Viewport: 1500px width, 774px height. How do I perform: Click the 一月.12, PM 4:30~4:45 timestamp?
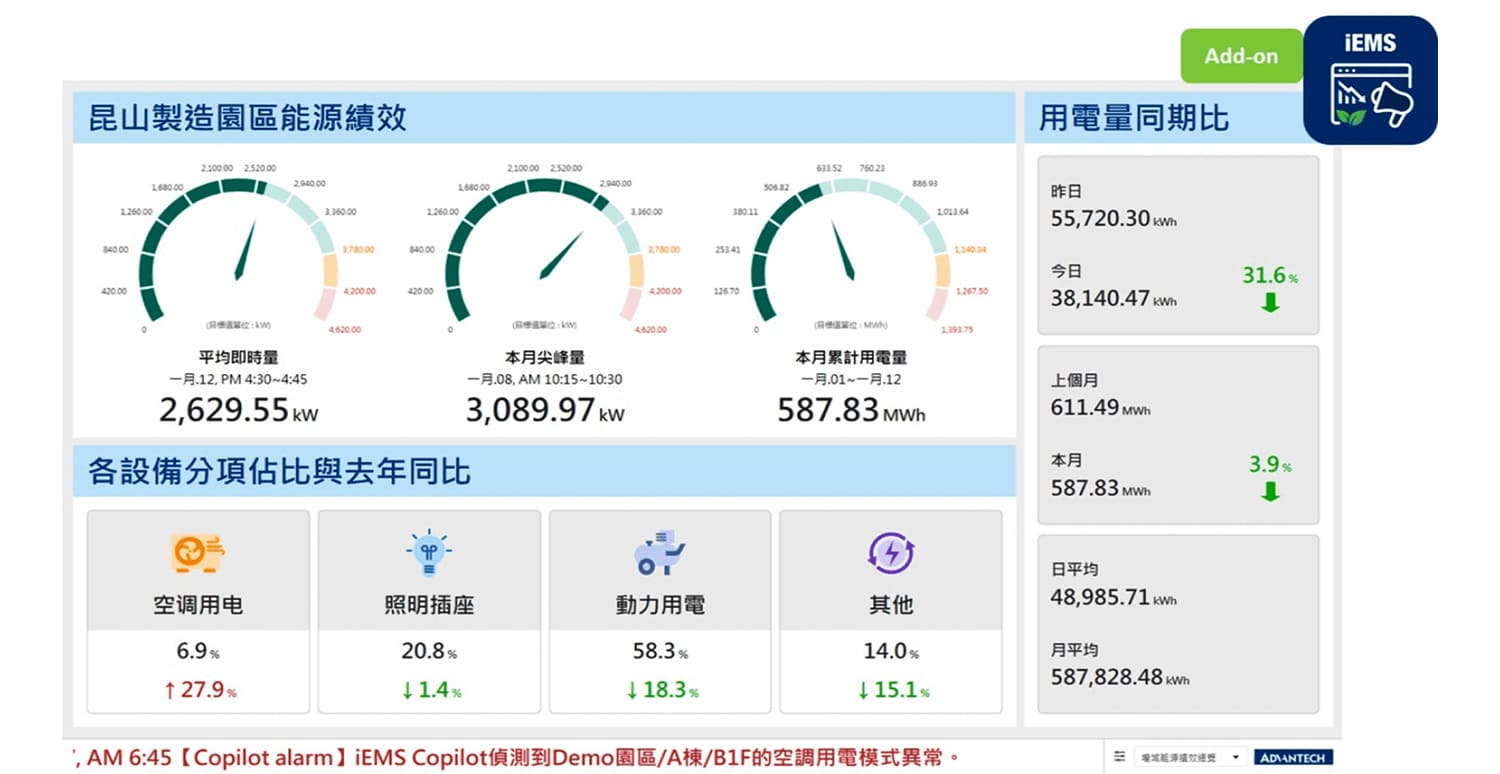click(239, 380)
